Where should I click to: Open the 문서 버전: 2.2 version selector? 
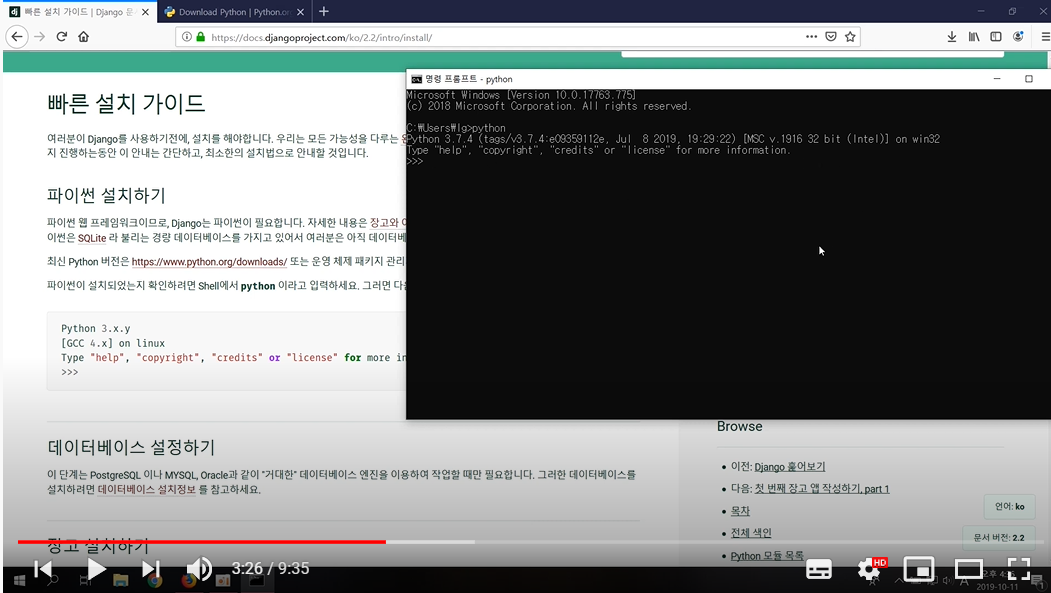point(999,537)
